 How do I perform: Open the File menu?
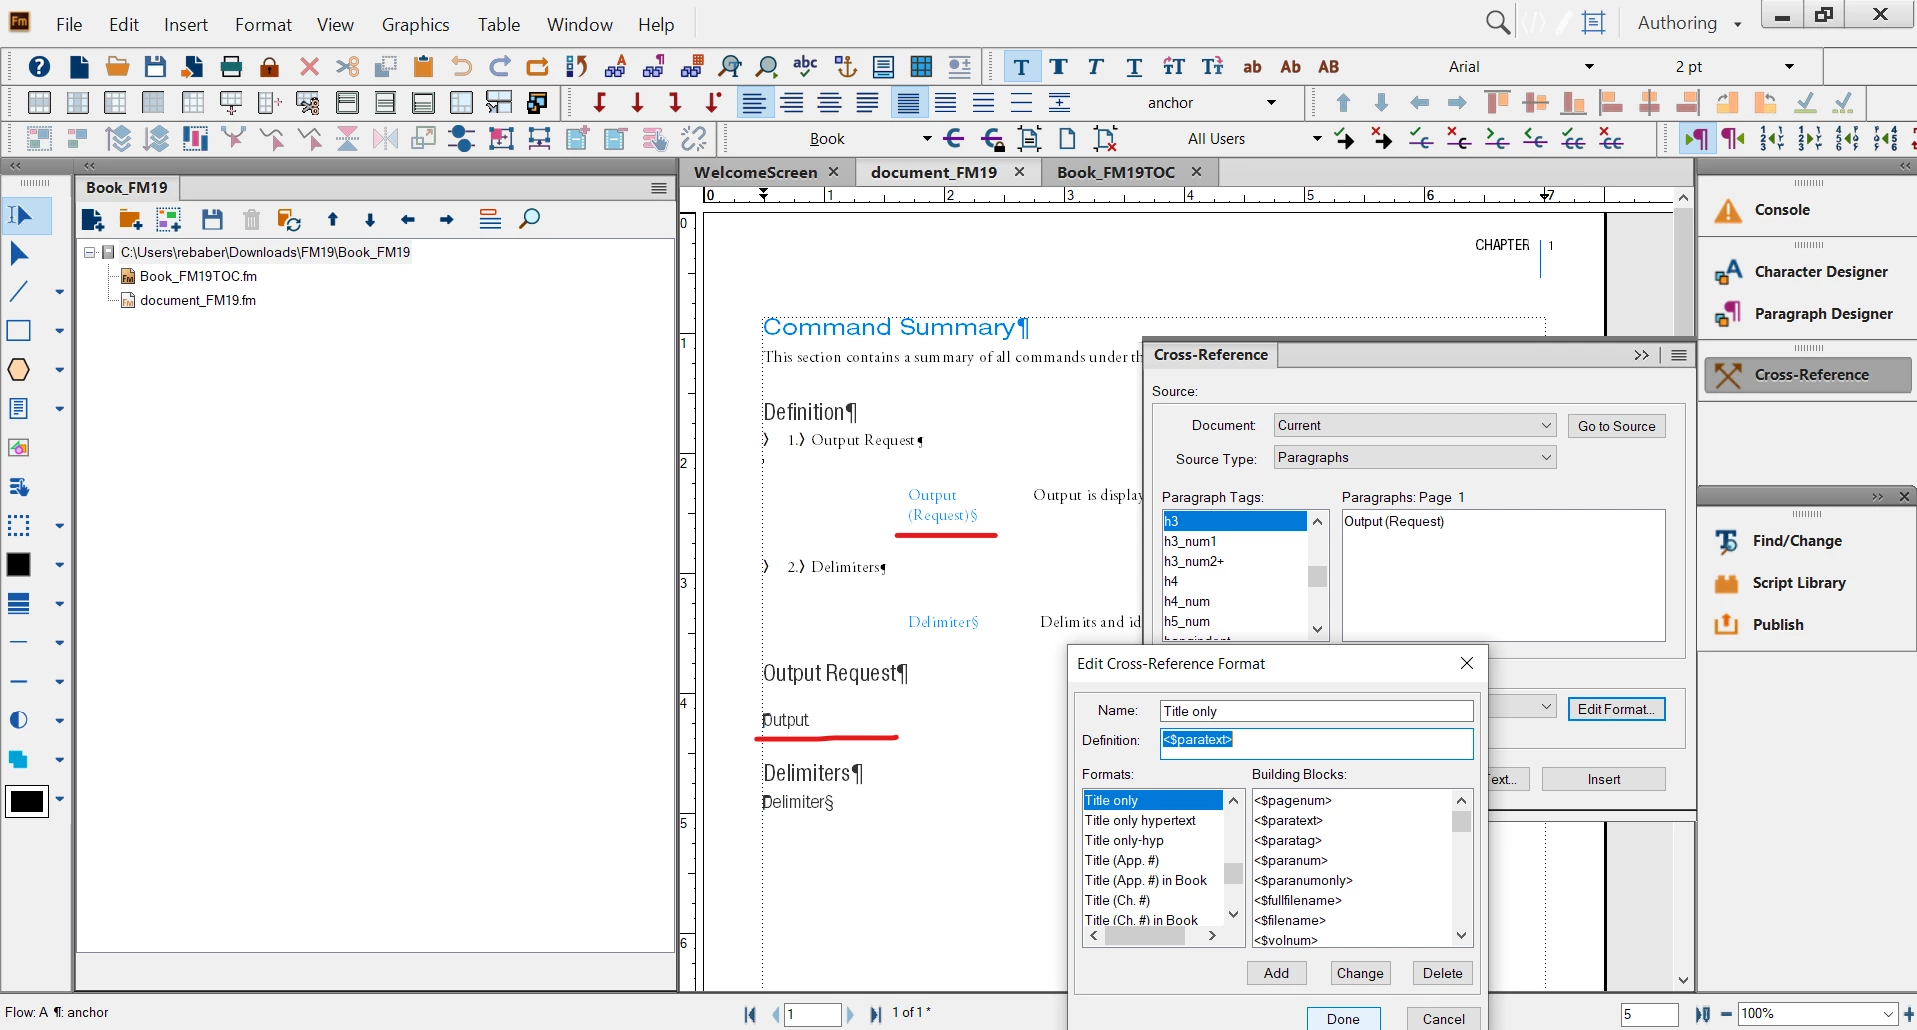tap(69, 25)
